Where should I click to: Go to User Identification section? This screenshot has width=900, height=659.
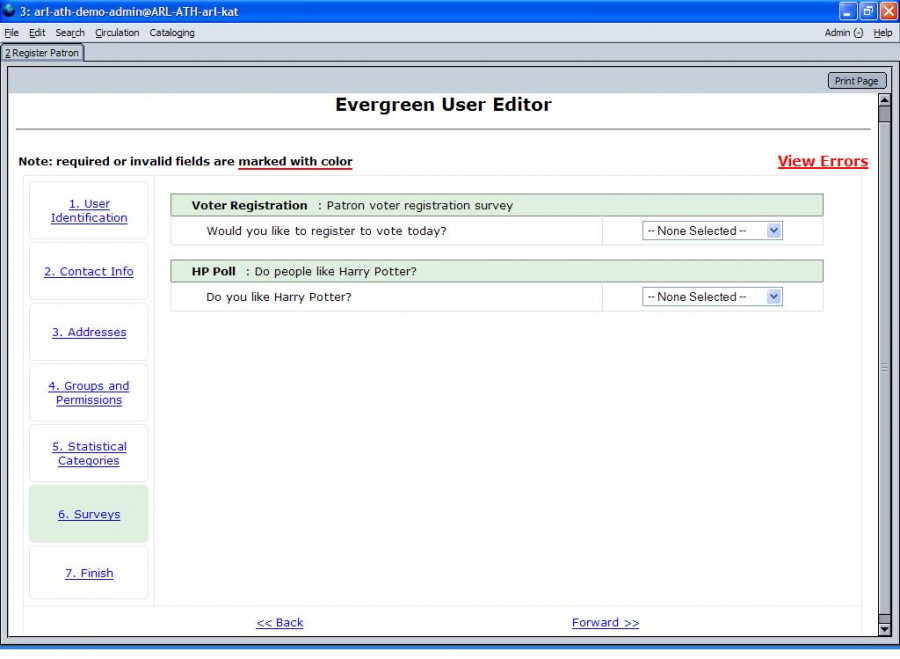[89, 211]
